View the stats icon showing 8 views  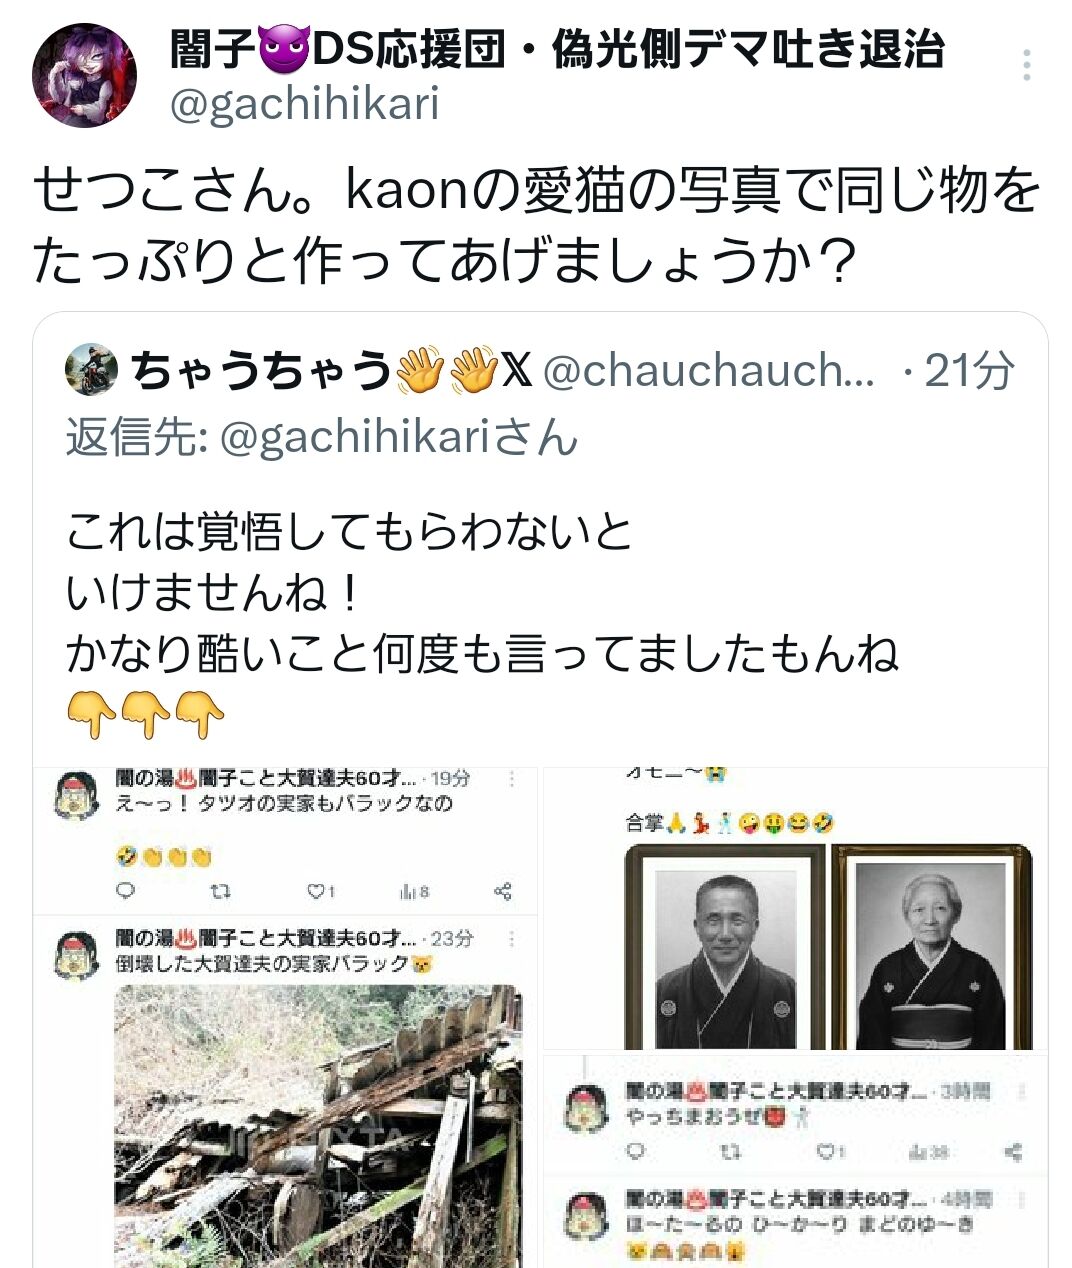click(414, 890)
